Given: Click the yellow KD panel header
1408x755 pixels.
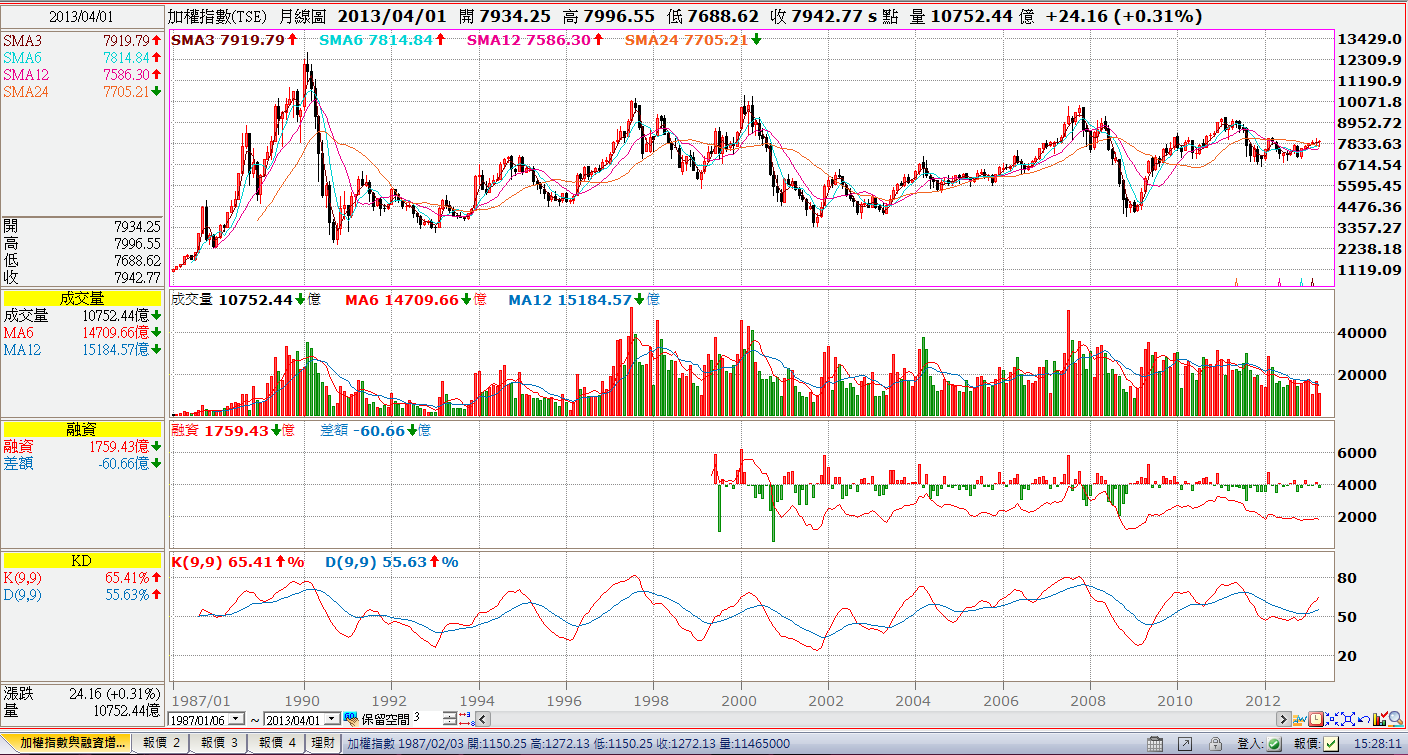Looking at the screenshot, I should (x=82, y=561).
